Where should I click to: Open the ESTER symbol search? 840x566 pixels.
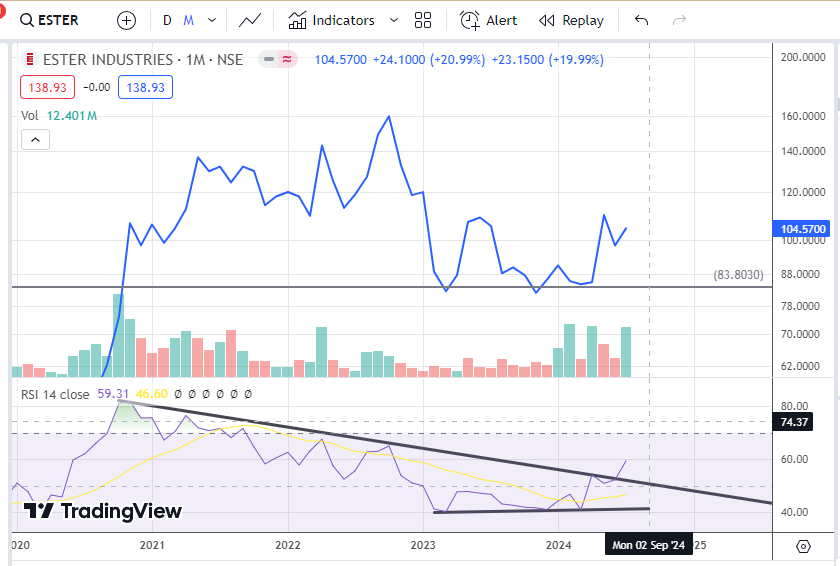(49, 20)
